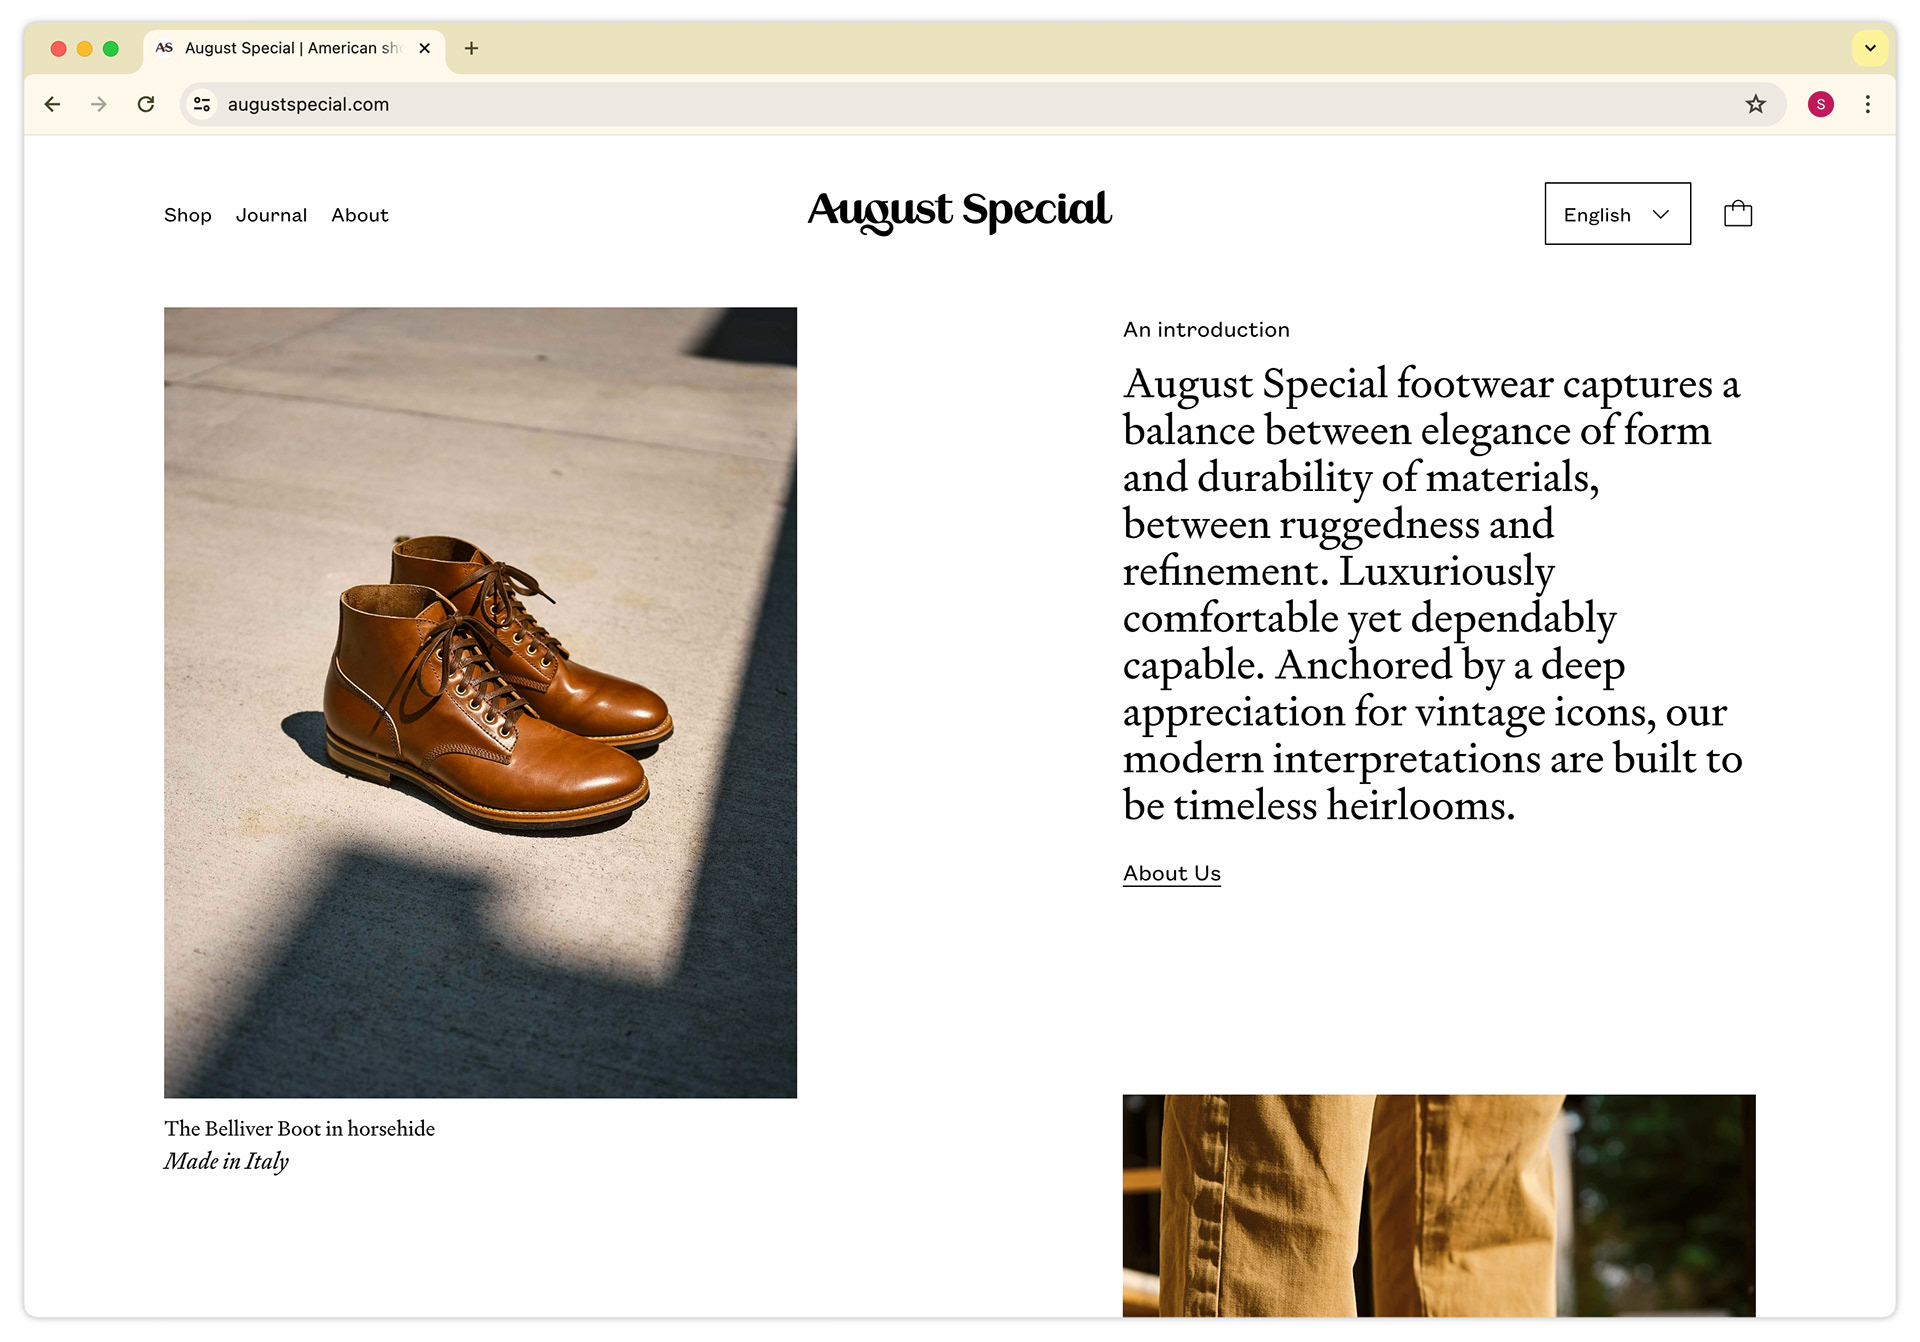Click the khaki trousers image
The width and height of the screenshot is (1920, 1342).
(x=1438, y=1204)
